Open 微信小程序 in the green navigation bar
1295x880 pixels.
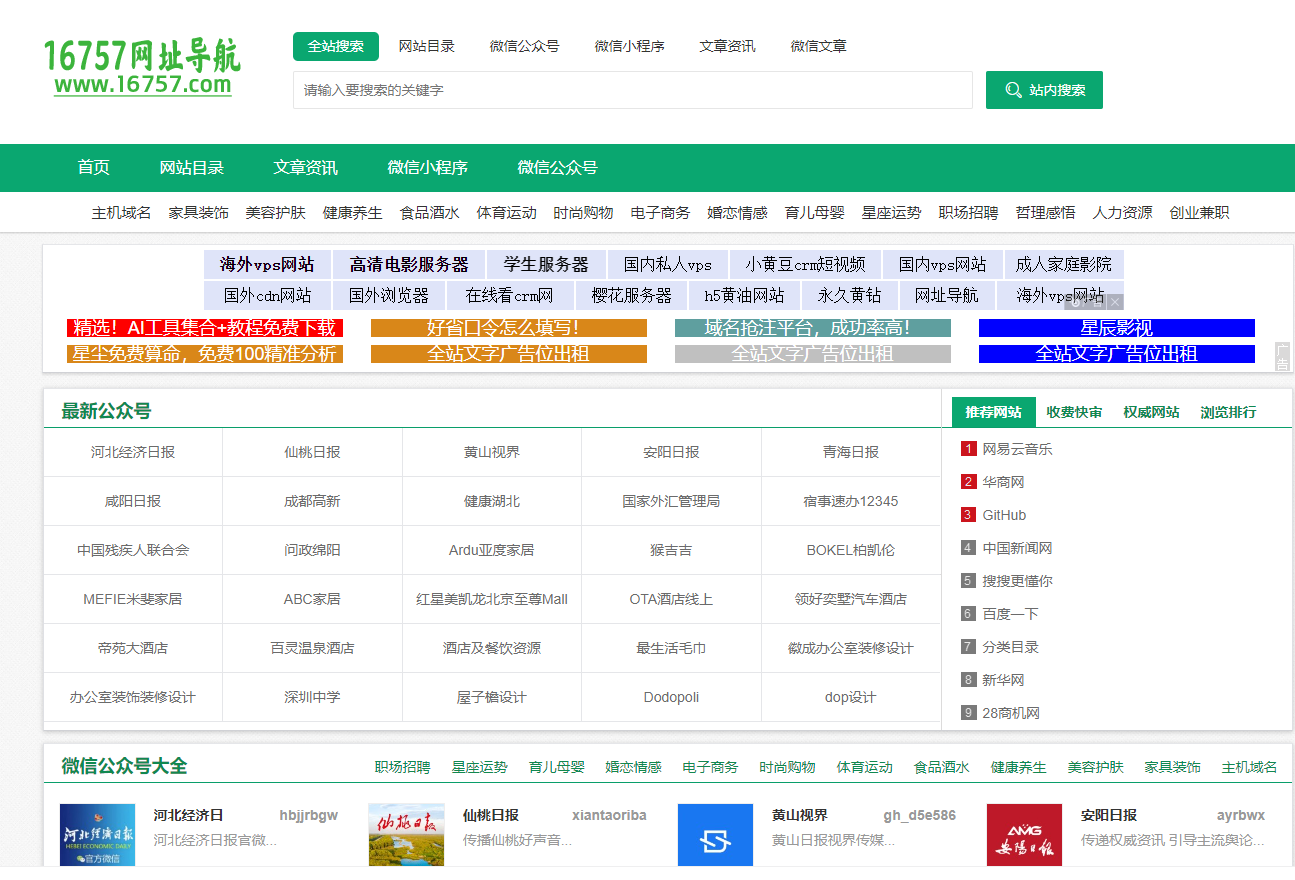(x=428, y=168)
